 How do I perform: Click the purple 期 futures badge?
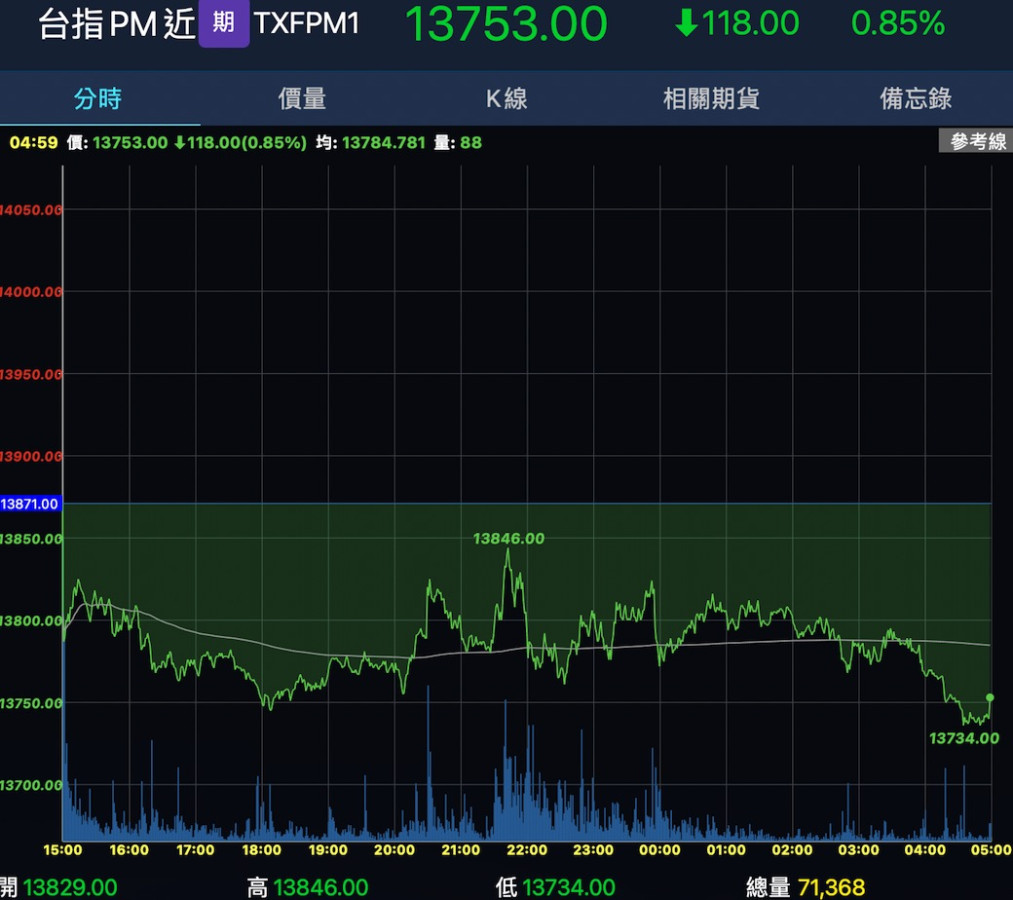point(223,23)
